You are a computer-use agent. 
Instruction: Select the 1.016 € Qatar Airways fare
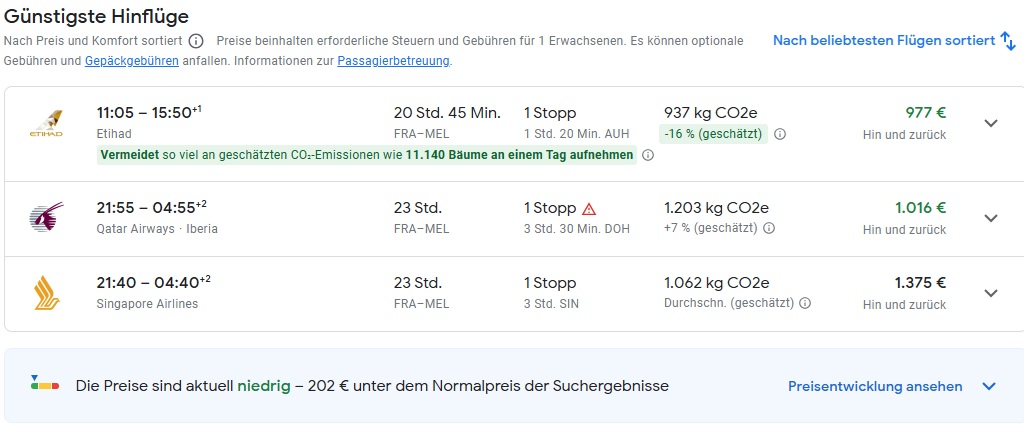pos(920,208)
